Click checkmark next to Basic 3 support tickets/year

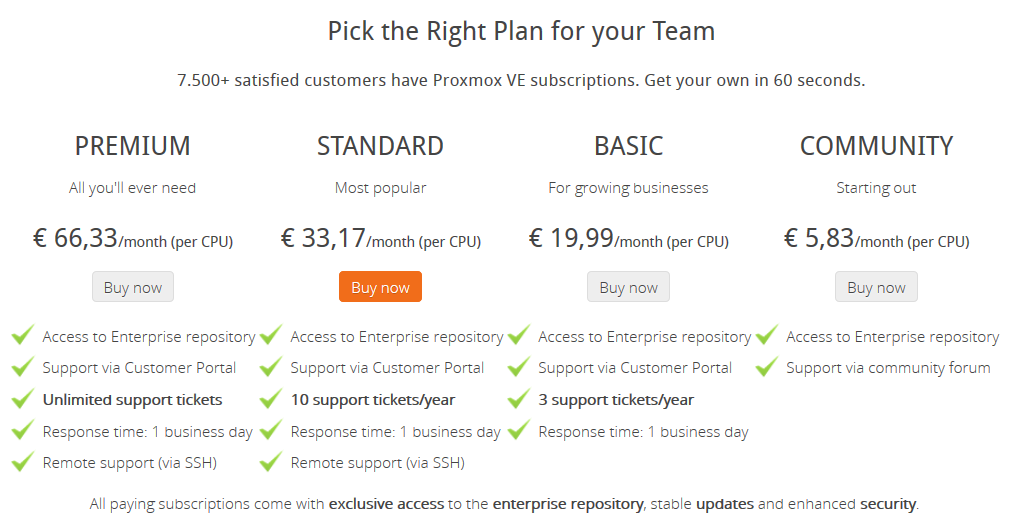519,398
